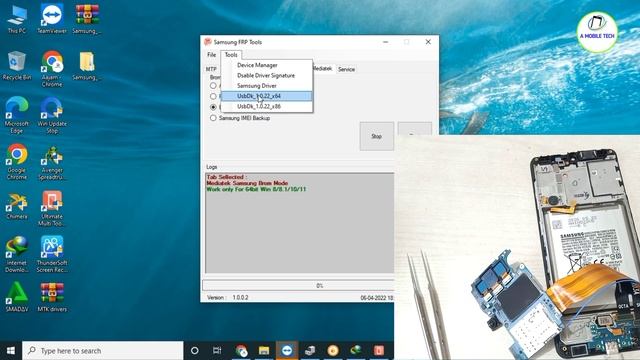Image resolution: width=640 pixels, height=360 pixels.
Task: Launch Microsoft Edge desktop shortcut
Action: 17,116
